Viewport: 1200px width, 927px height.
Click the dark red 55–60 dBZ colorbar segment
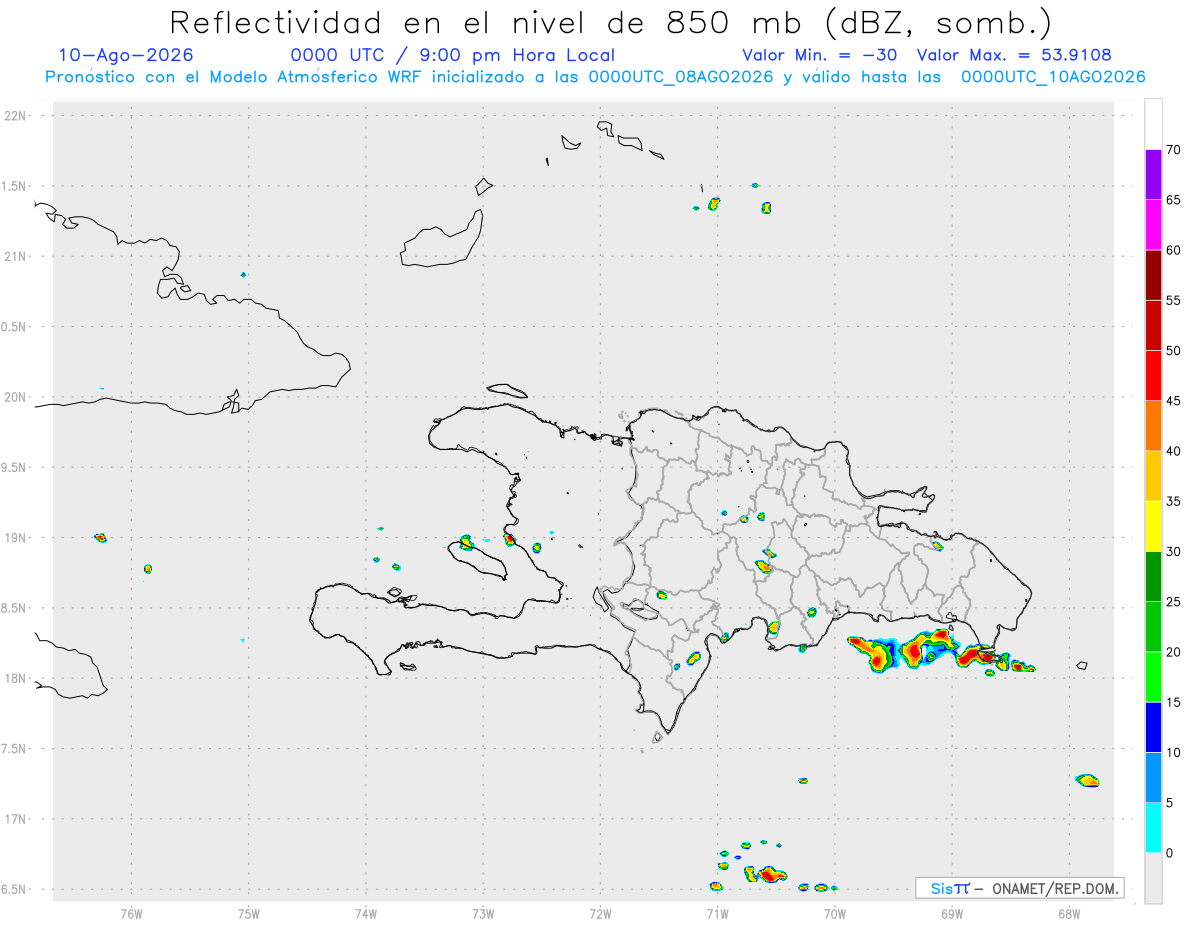1153,275
